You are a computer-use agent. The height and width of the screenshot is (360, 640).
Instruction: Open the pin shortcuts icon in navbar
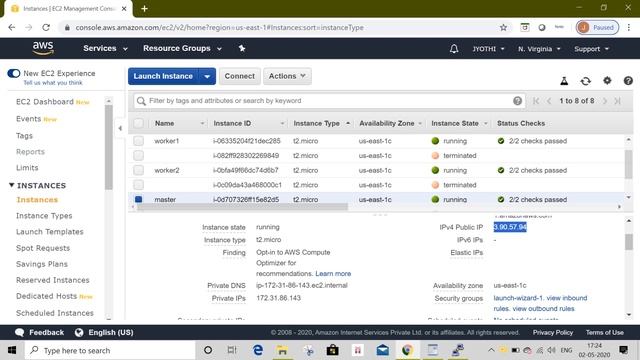(x=242, y=49)
